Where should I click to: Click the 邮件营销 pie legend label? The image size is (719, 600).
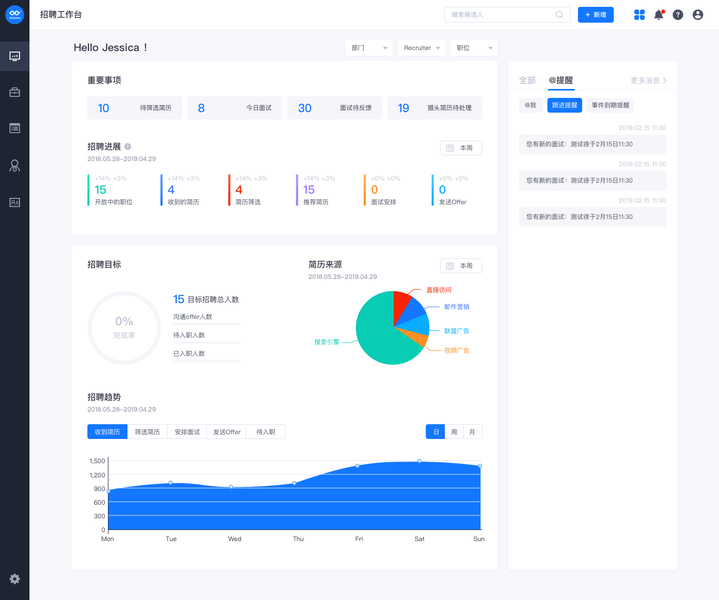tap(457, 306)
